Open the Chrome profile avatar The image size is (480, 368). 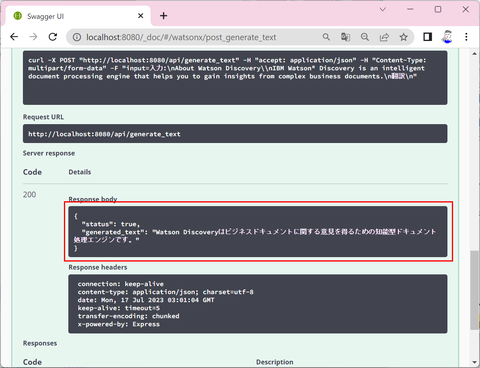click(x=447, y=37)
